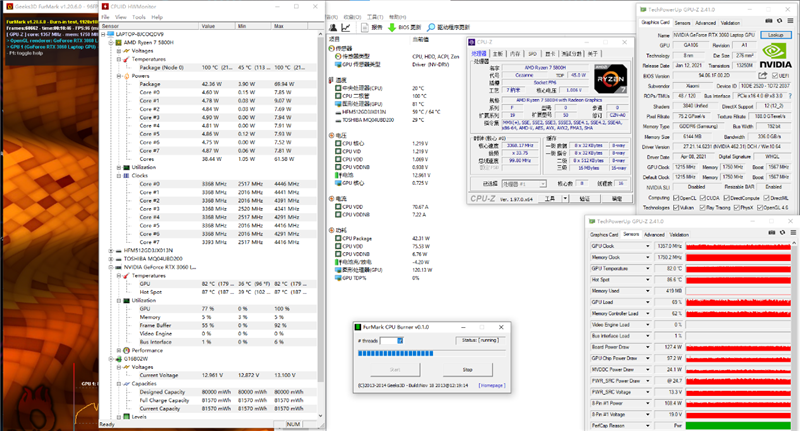
Task: Click Value column header in HWMonitor
Action: [x=218, y=26]
